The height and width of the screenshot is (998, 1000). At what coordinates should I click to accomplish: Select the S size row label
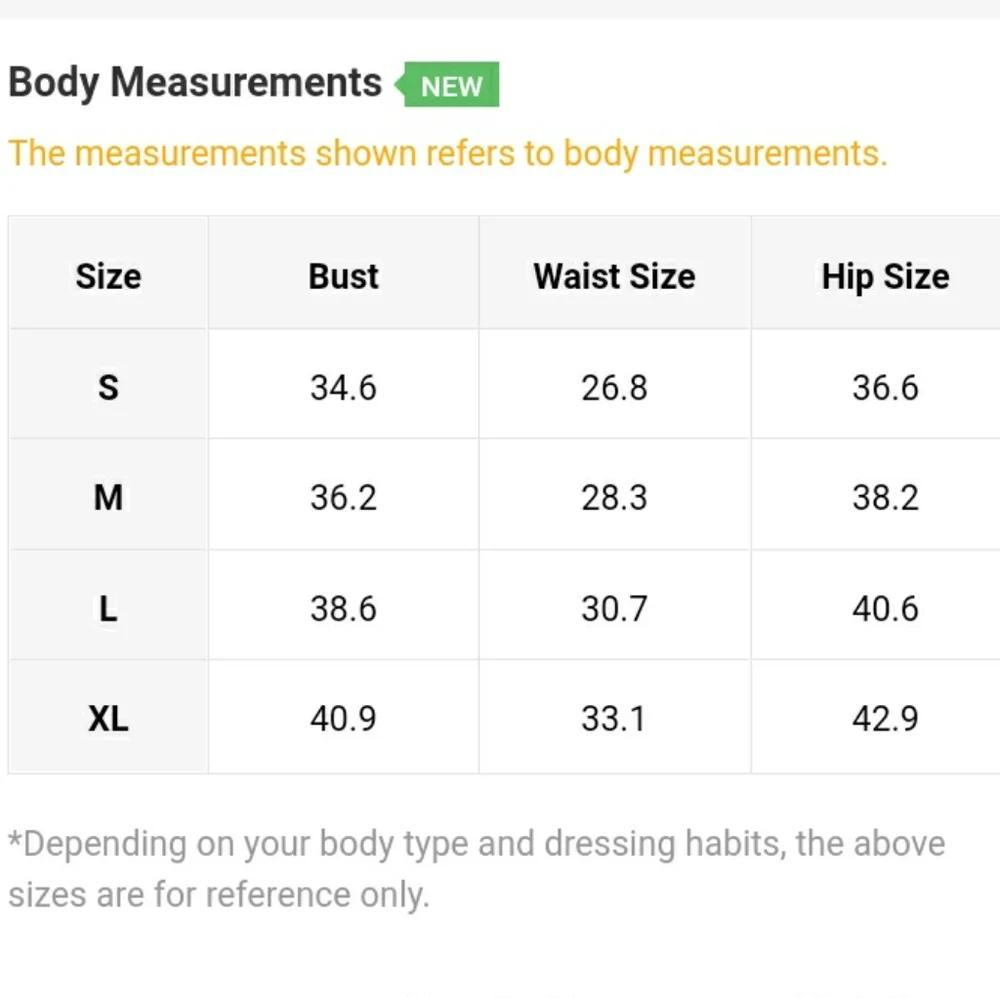pyautogui.click(x=108, y=387)
